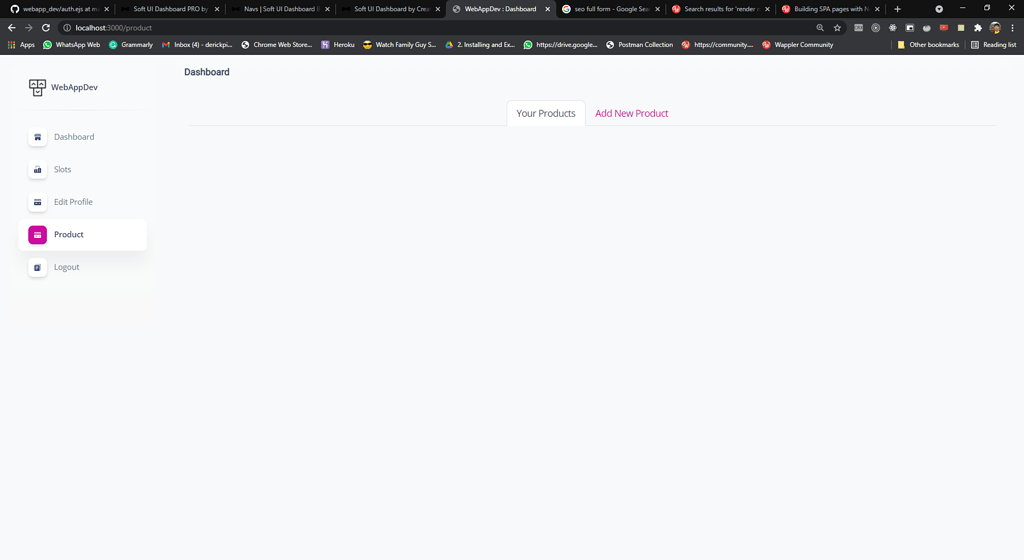Open the Postman Collection bookmark

[639, 45]
